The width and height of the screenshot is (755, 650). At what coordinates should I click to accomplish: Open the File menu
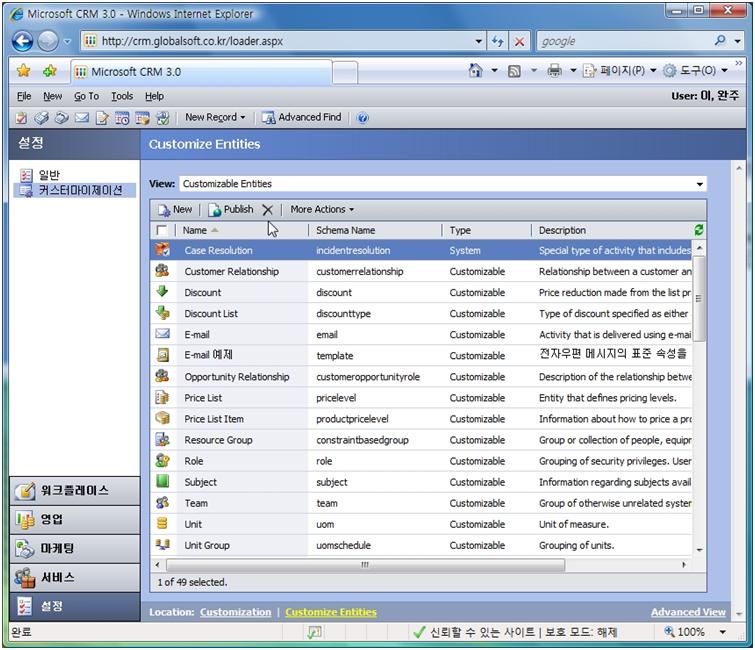click(24, 96)
